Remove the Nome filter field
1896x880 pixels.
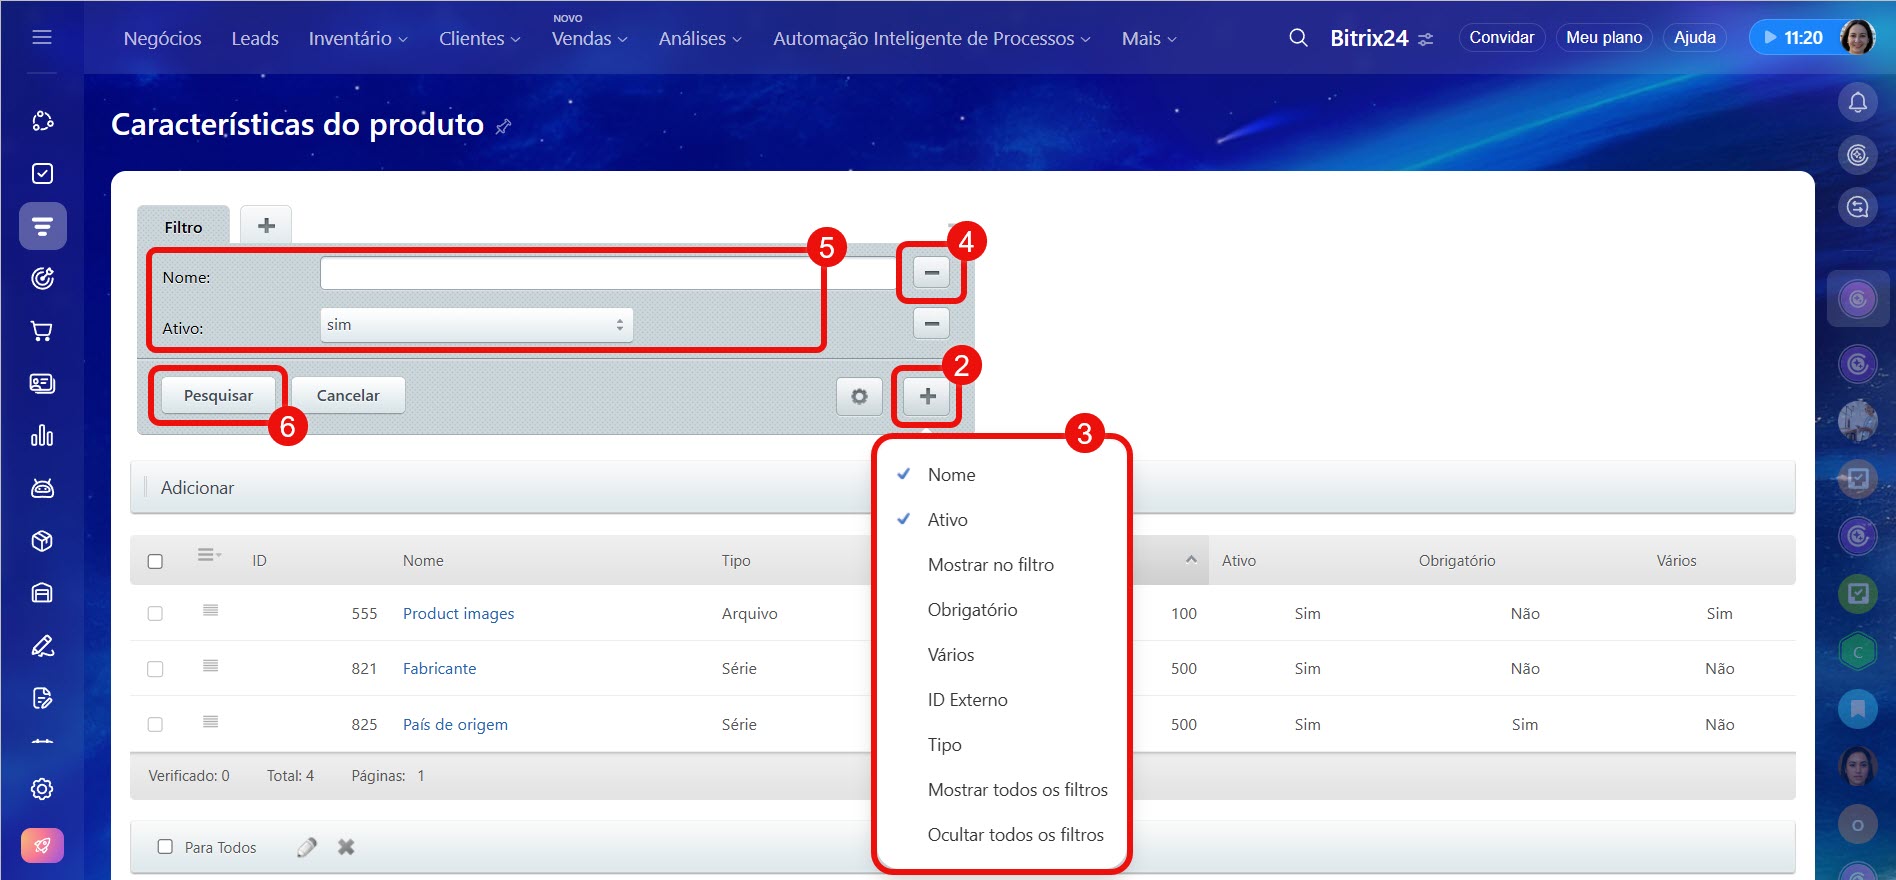931,272
